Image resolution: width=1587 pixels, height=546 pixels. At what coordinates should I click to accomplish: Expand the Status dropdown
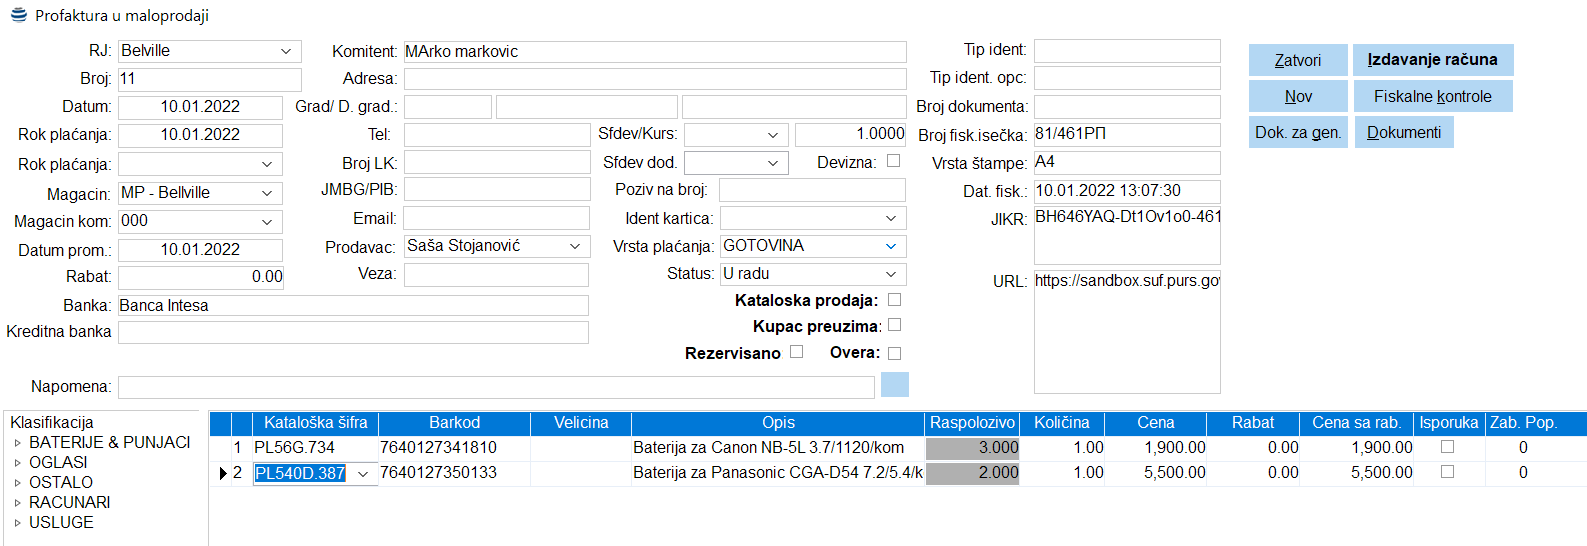pyautogui.click(x=891, y=274)
